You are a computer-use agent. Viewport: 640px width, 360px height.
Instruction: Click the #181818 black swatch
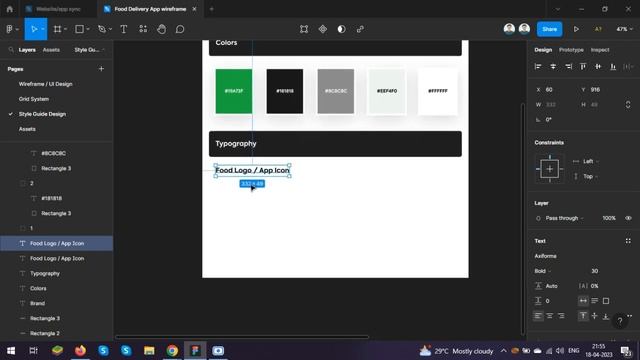coord(285,91)
